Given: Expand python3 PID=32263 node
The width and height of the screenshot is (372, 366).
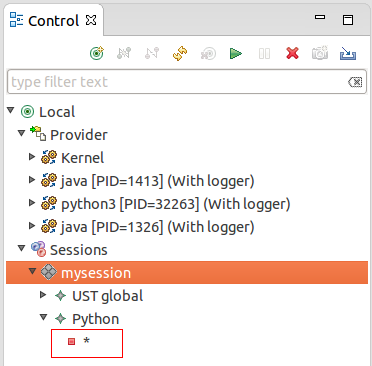Looking at the screenshot, I should (32, 203).
